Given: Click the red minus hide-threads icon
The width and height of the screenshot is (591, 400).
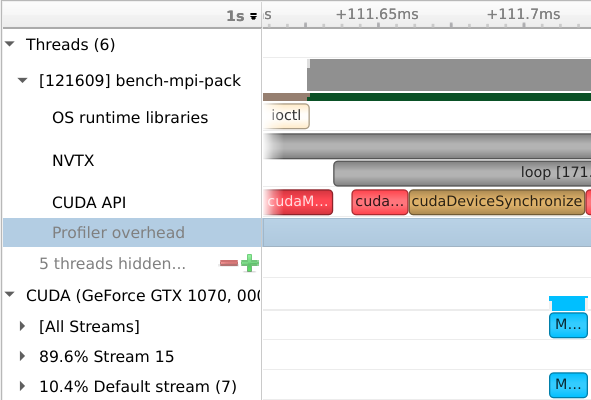Looking at the screenshot, I should tap(229, 263).
